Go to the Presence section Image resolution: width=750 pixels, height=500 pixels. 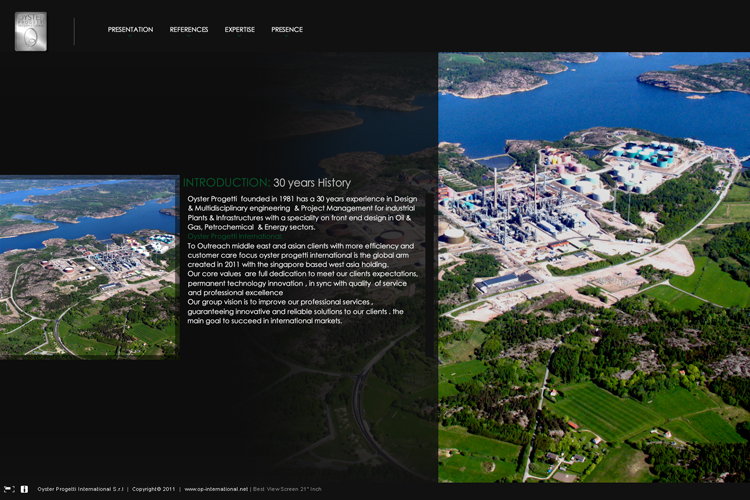point(287,30)
